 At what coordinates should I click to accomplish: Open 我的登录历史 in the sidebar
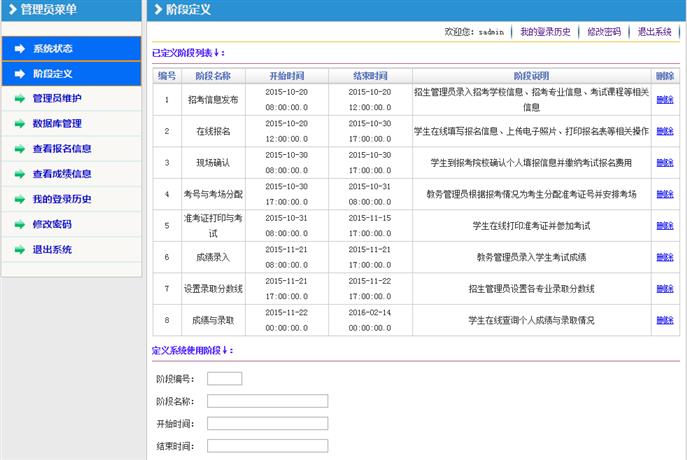(71, 199)
